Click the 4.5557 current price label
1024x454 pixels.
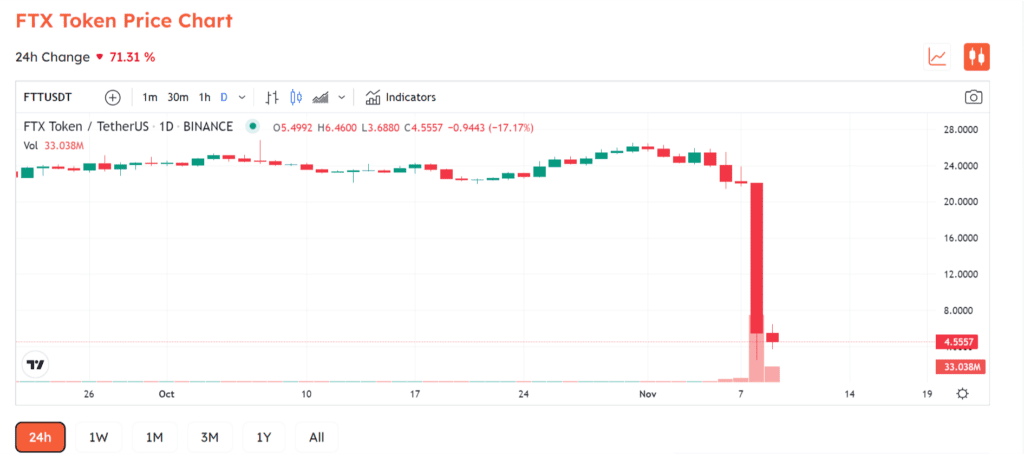point(958,342)
